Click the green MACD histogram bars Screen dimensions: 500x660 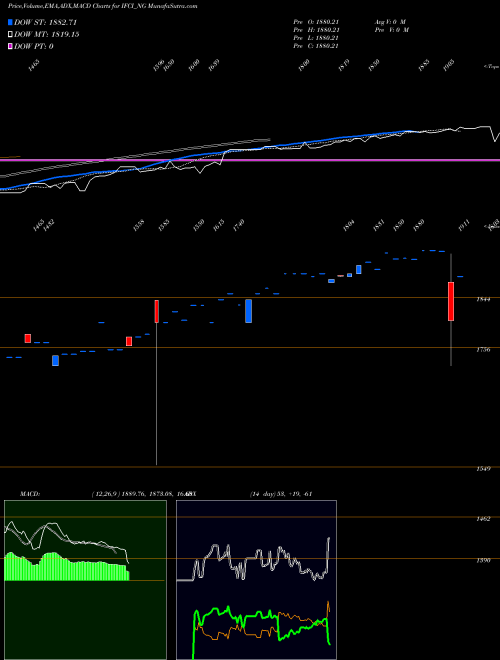(x=66, y=567)
